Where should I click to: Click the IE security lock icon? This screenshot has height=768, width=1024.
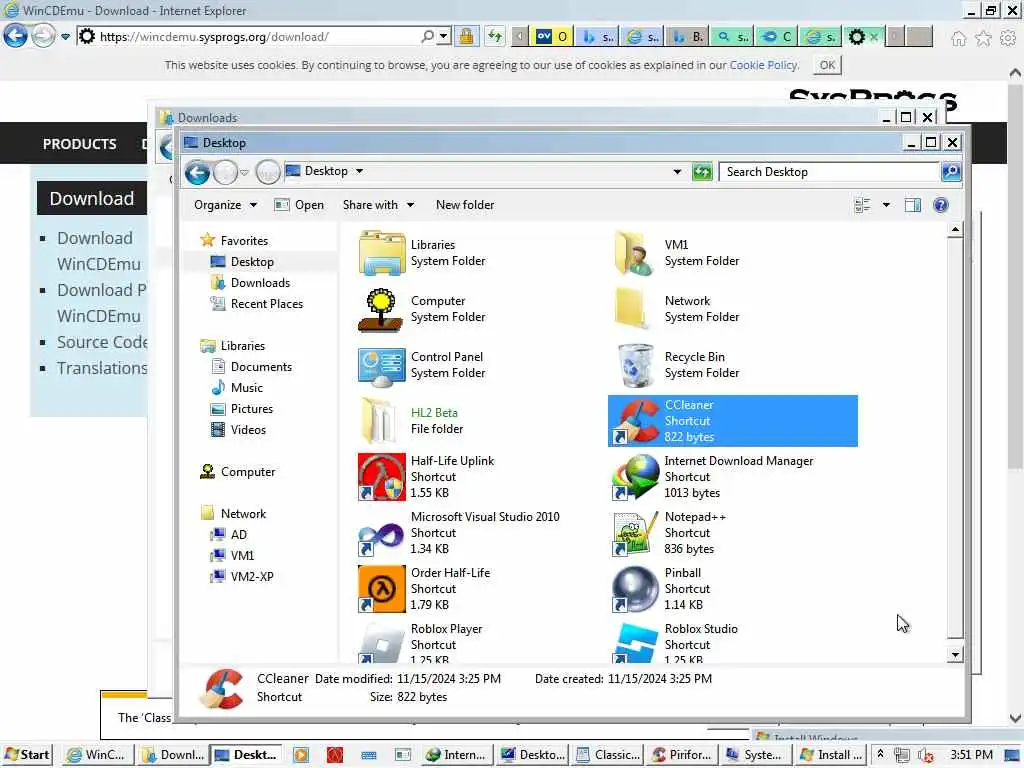click(466, 37)
